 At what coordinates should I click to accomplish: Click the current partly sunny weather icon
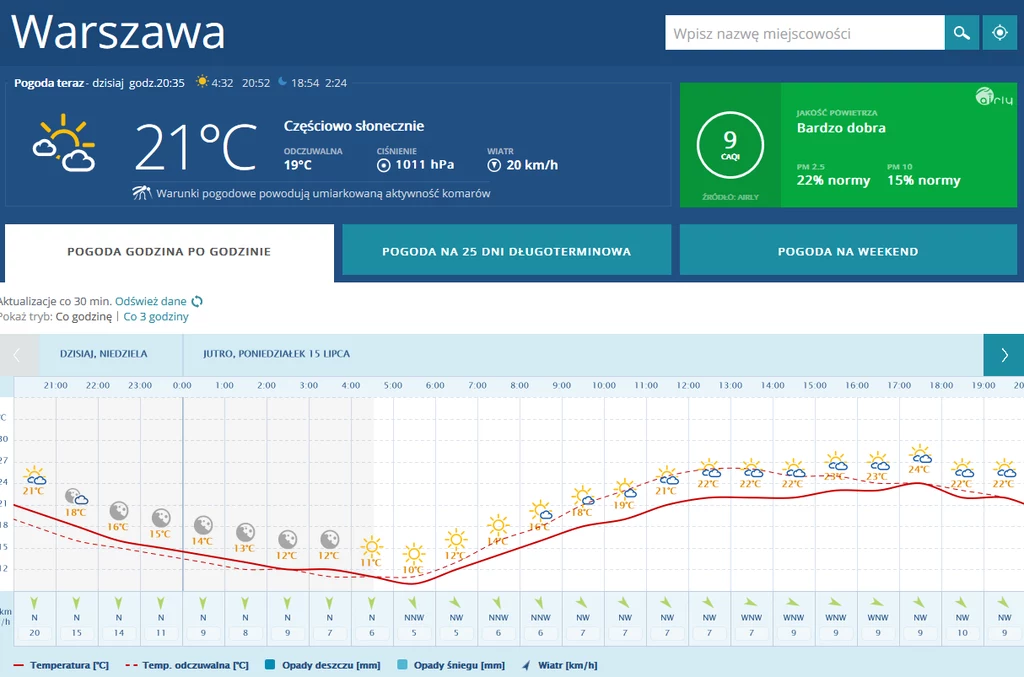[64, 143]
